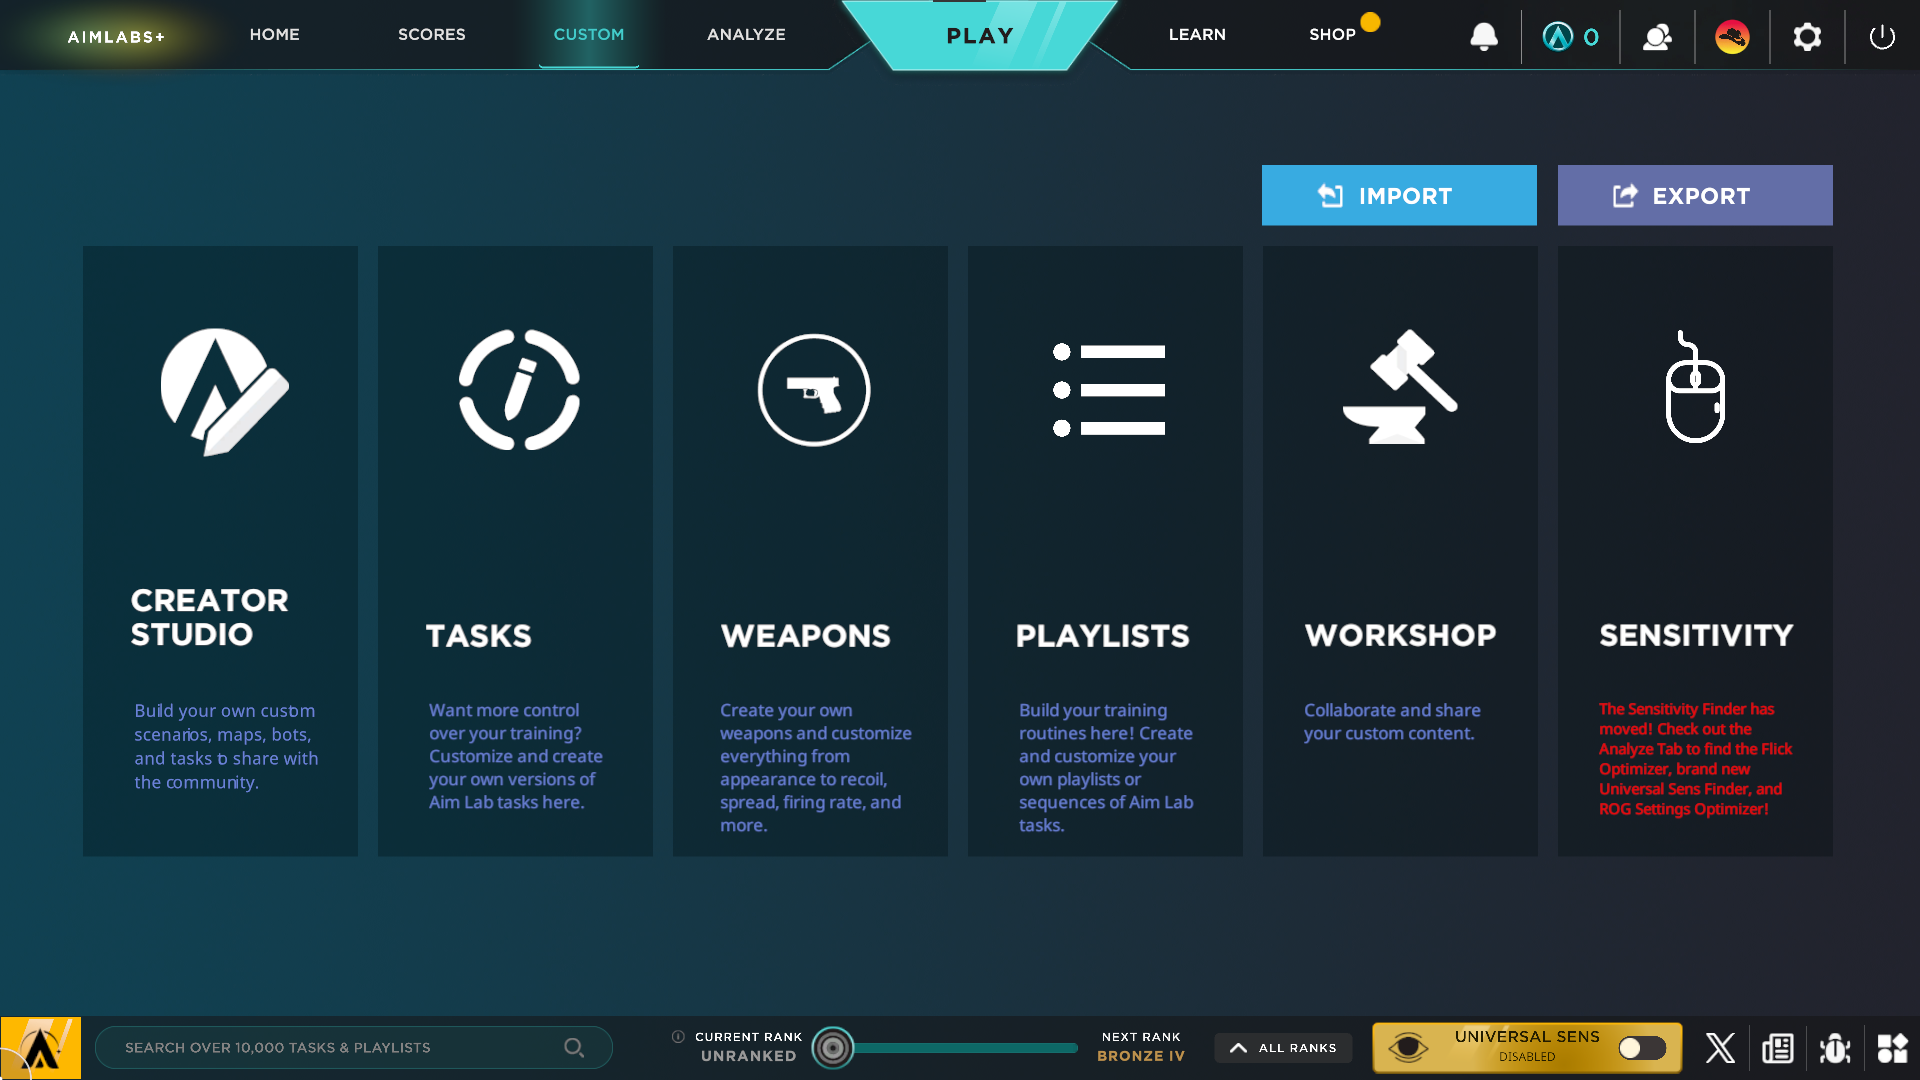The width and height of the screenshot is (1920, 1080).
Task: Click the power quit icon
Action: 1882,37
